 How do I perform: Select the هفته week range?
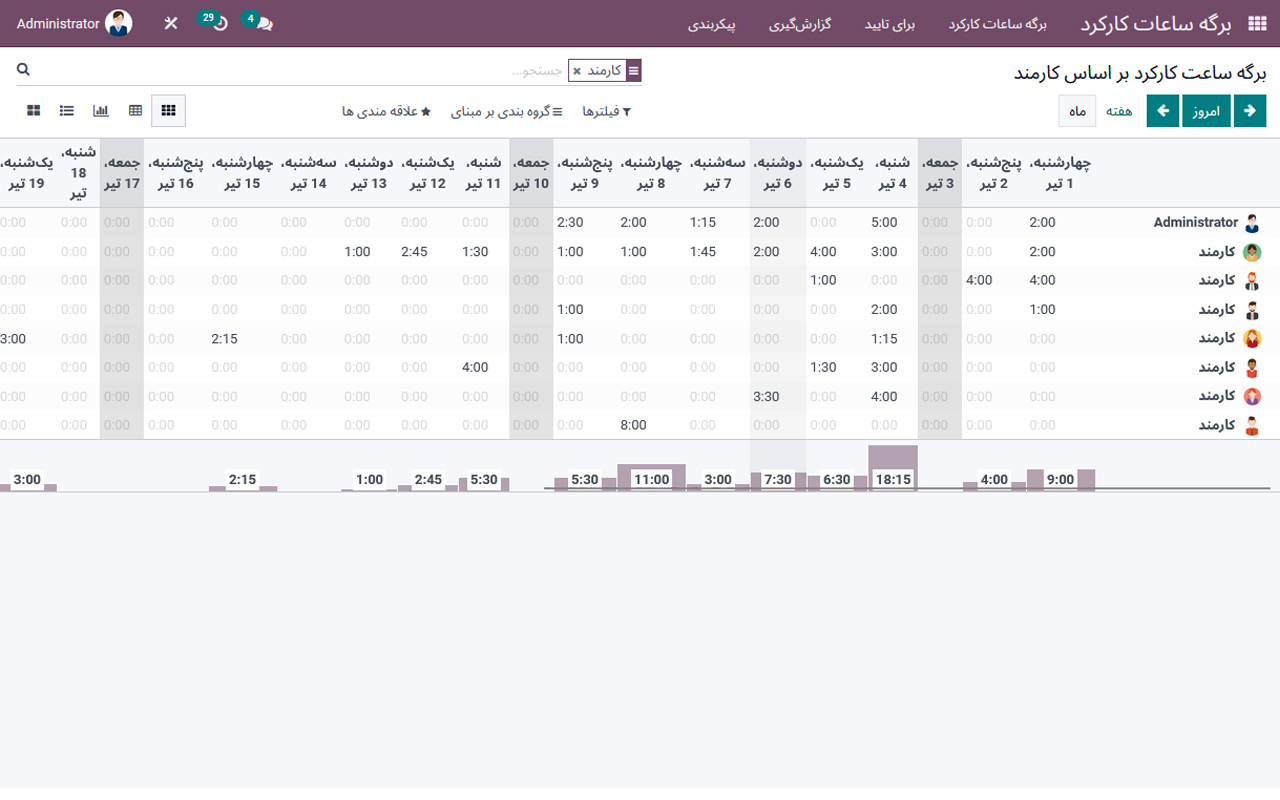(1119, 111)
